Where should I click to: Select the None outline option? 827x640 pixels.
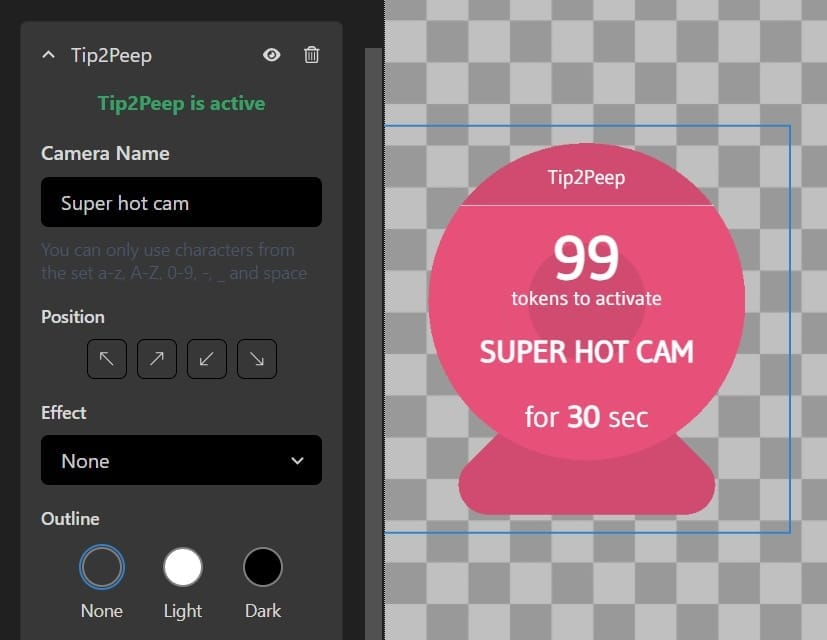pyautogui.click(x=102, y=567)
